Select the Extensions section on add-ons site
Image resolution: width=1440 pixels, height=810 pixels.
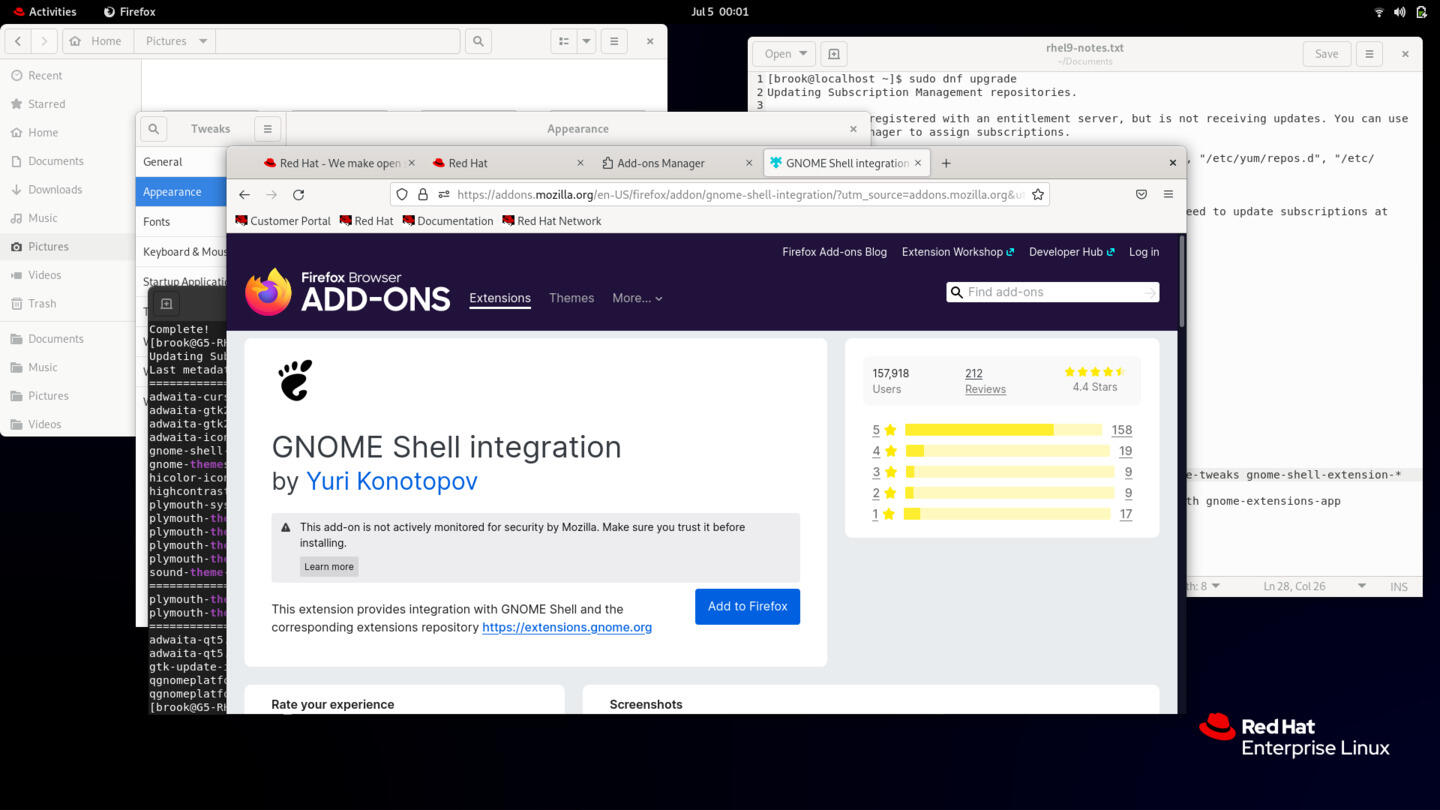coord(500,298)
